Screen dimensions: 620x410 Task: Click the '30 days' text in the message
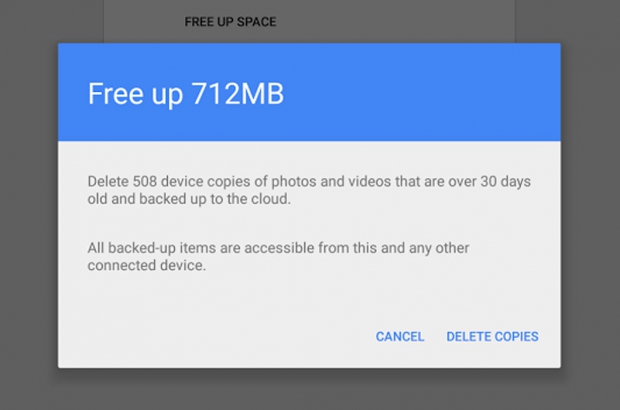tap(516, 181)
